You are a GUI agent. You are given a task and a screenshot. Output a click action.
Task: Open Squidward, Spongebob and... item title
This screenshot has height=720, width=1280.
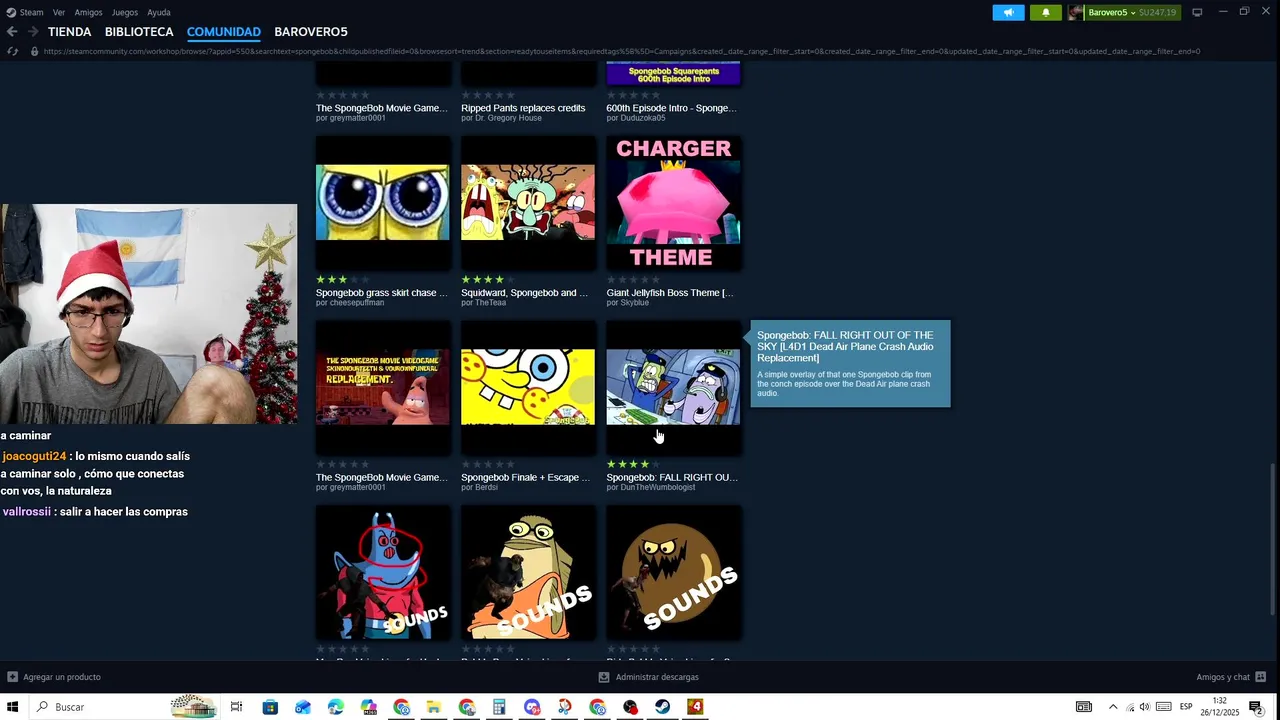pyautogui.click(x=525, y=293)
